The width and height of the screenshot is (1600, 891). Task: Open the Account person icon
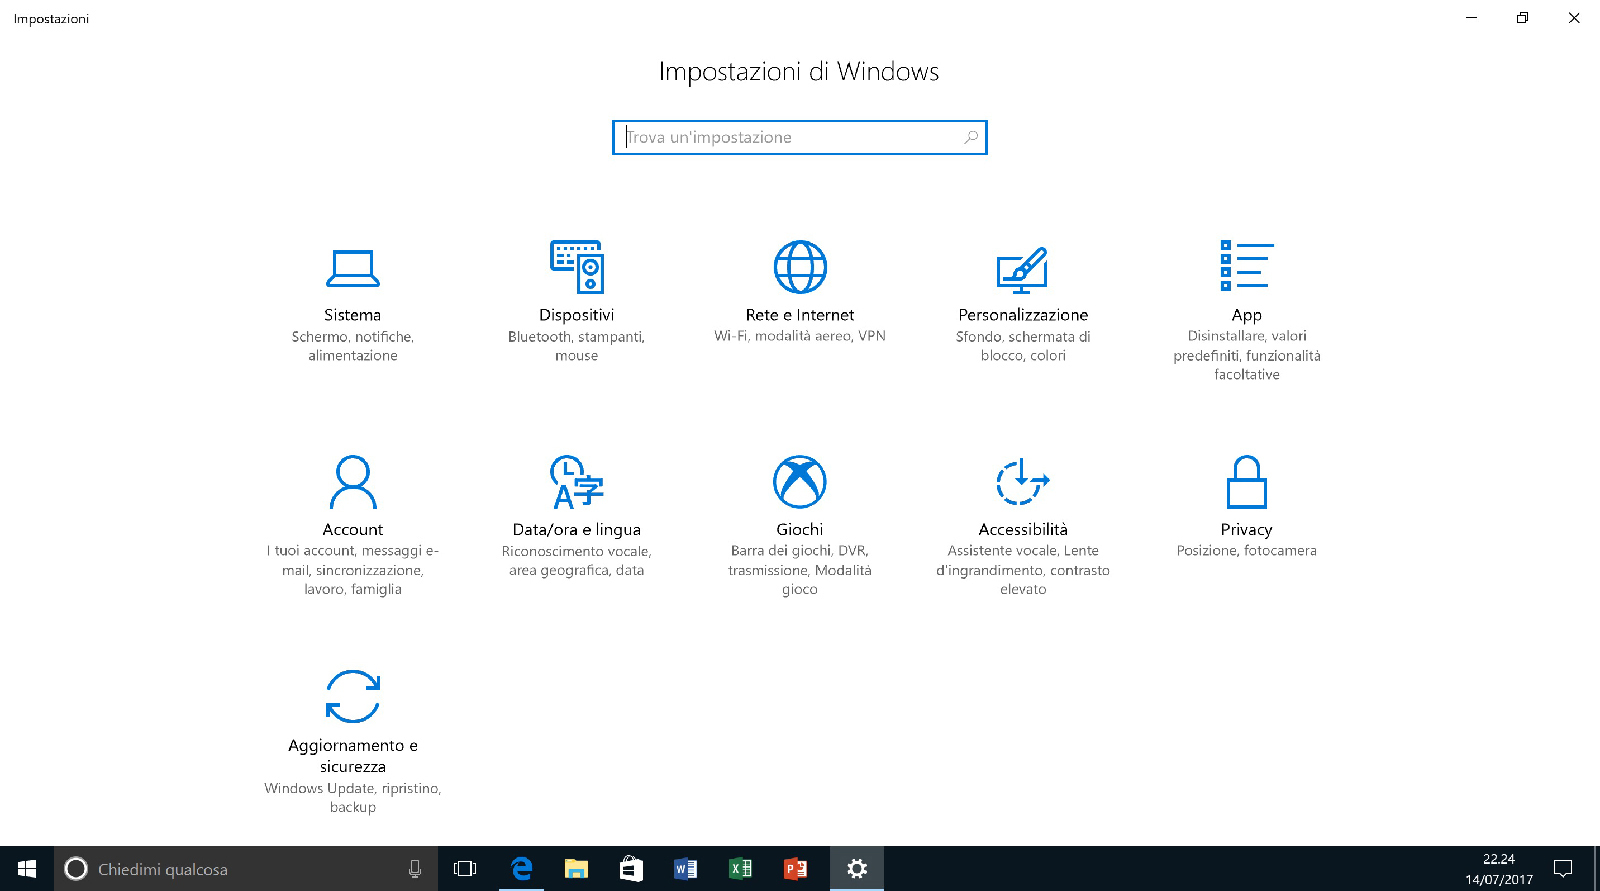(x=353, y=482)
